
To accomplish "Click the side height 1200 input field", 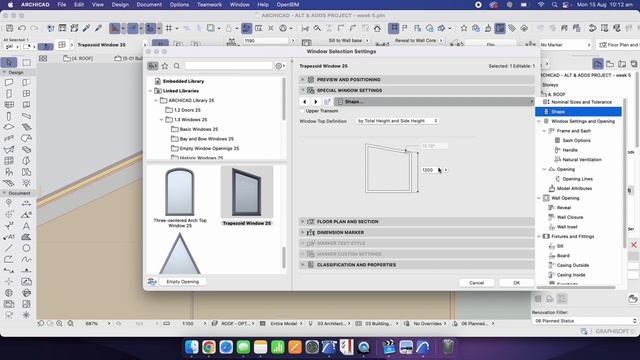I will point(429,170).
